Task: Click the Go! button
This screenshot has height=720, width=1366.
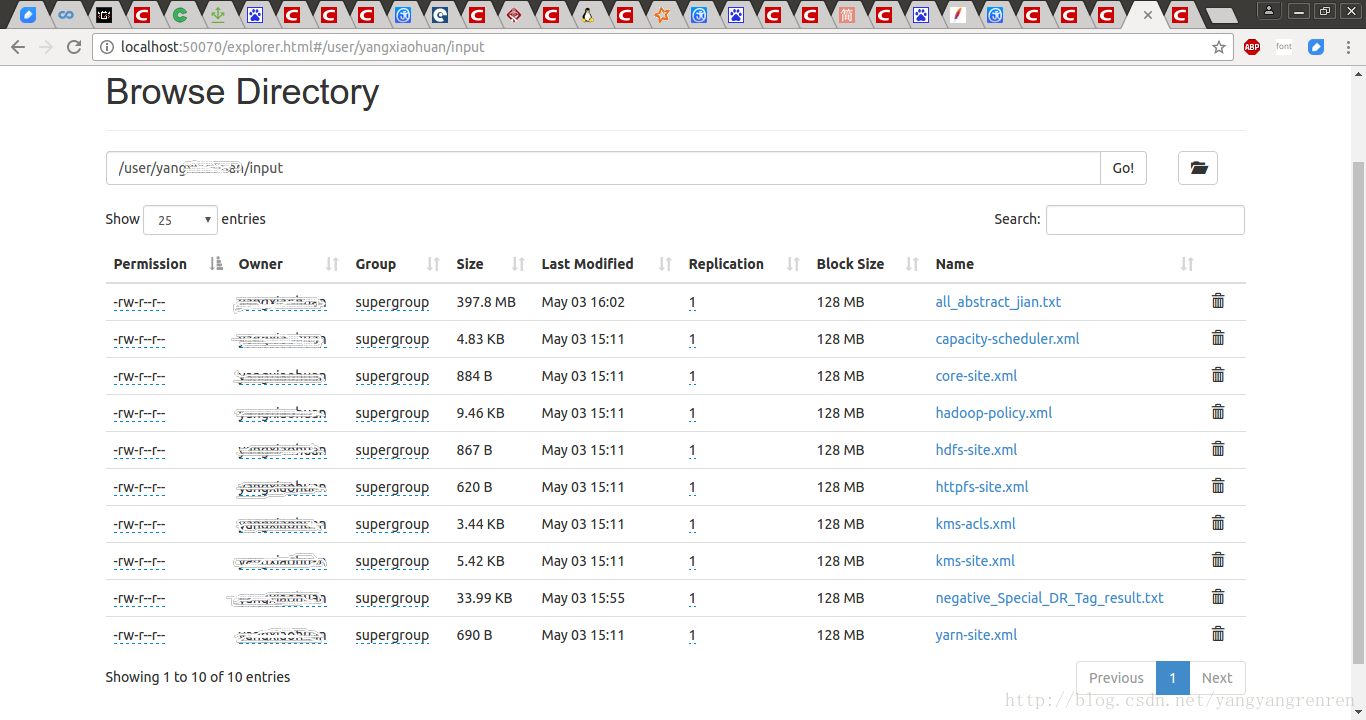Action: tap(1123, 168)
